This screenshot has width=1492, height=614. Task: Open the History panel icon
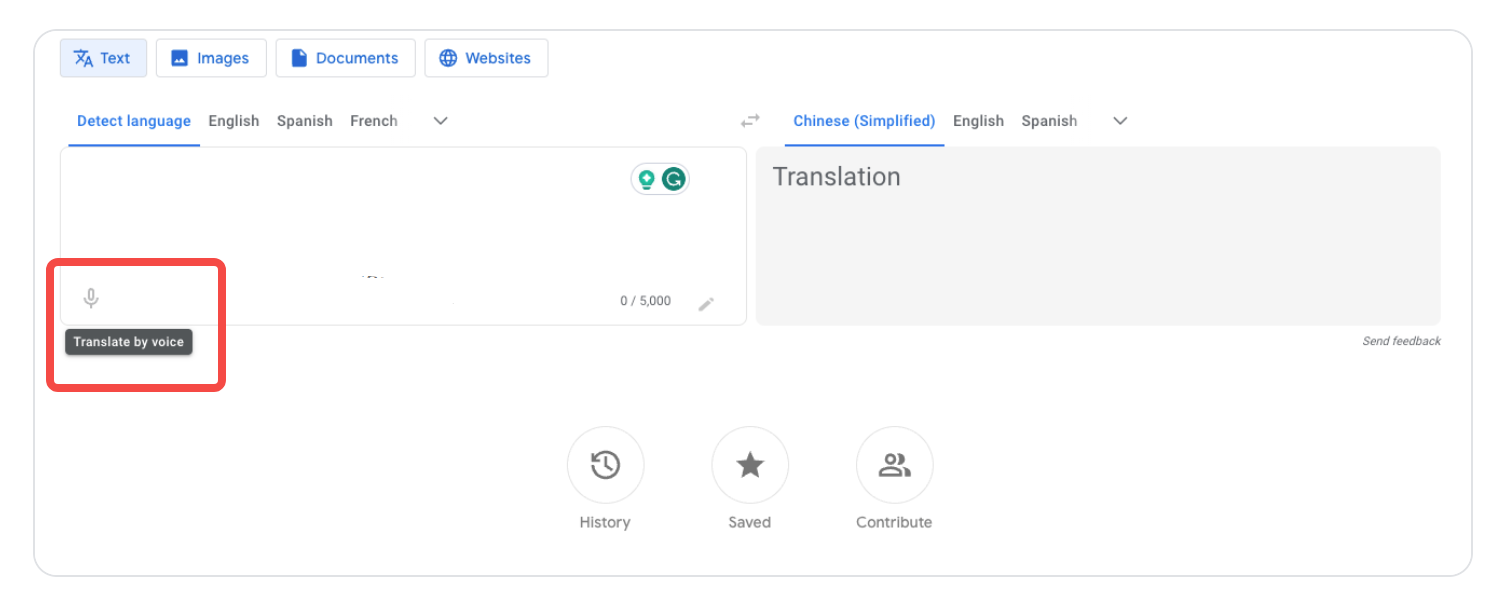click(x=605, y=464)
